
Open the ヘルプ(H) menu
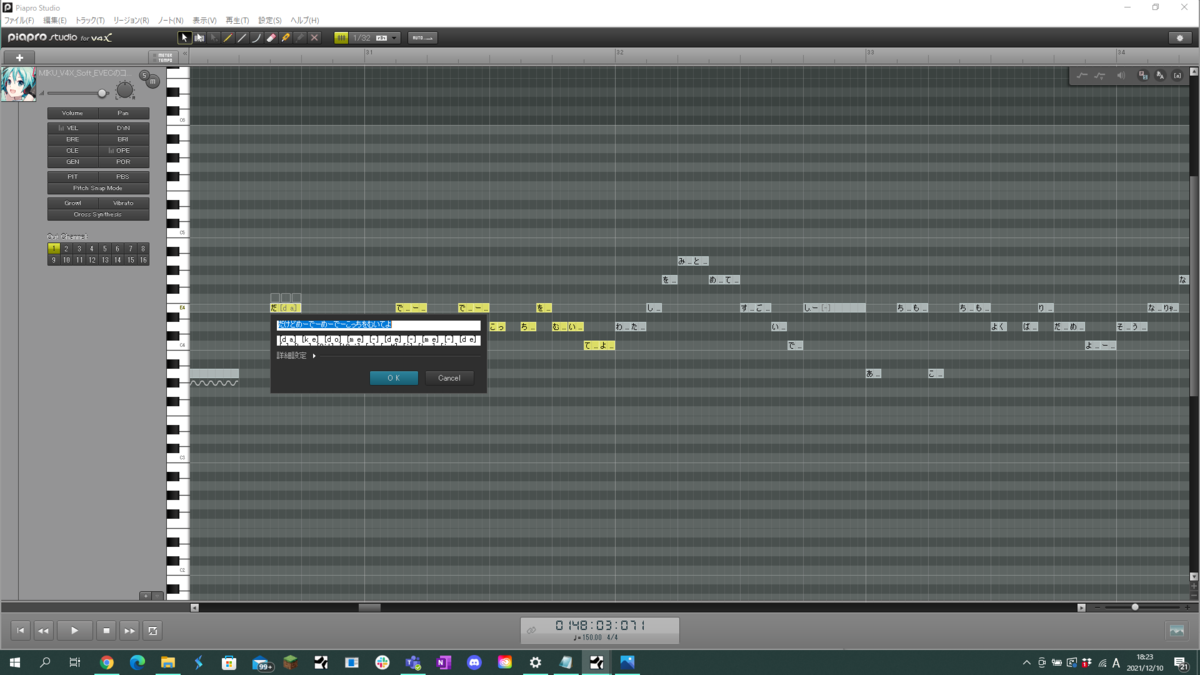click(x=304, y=20)
